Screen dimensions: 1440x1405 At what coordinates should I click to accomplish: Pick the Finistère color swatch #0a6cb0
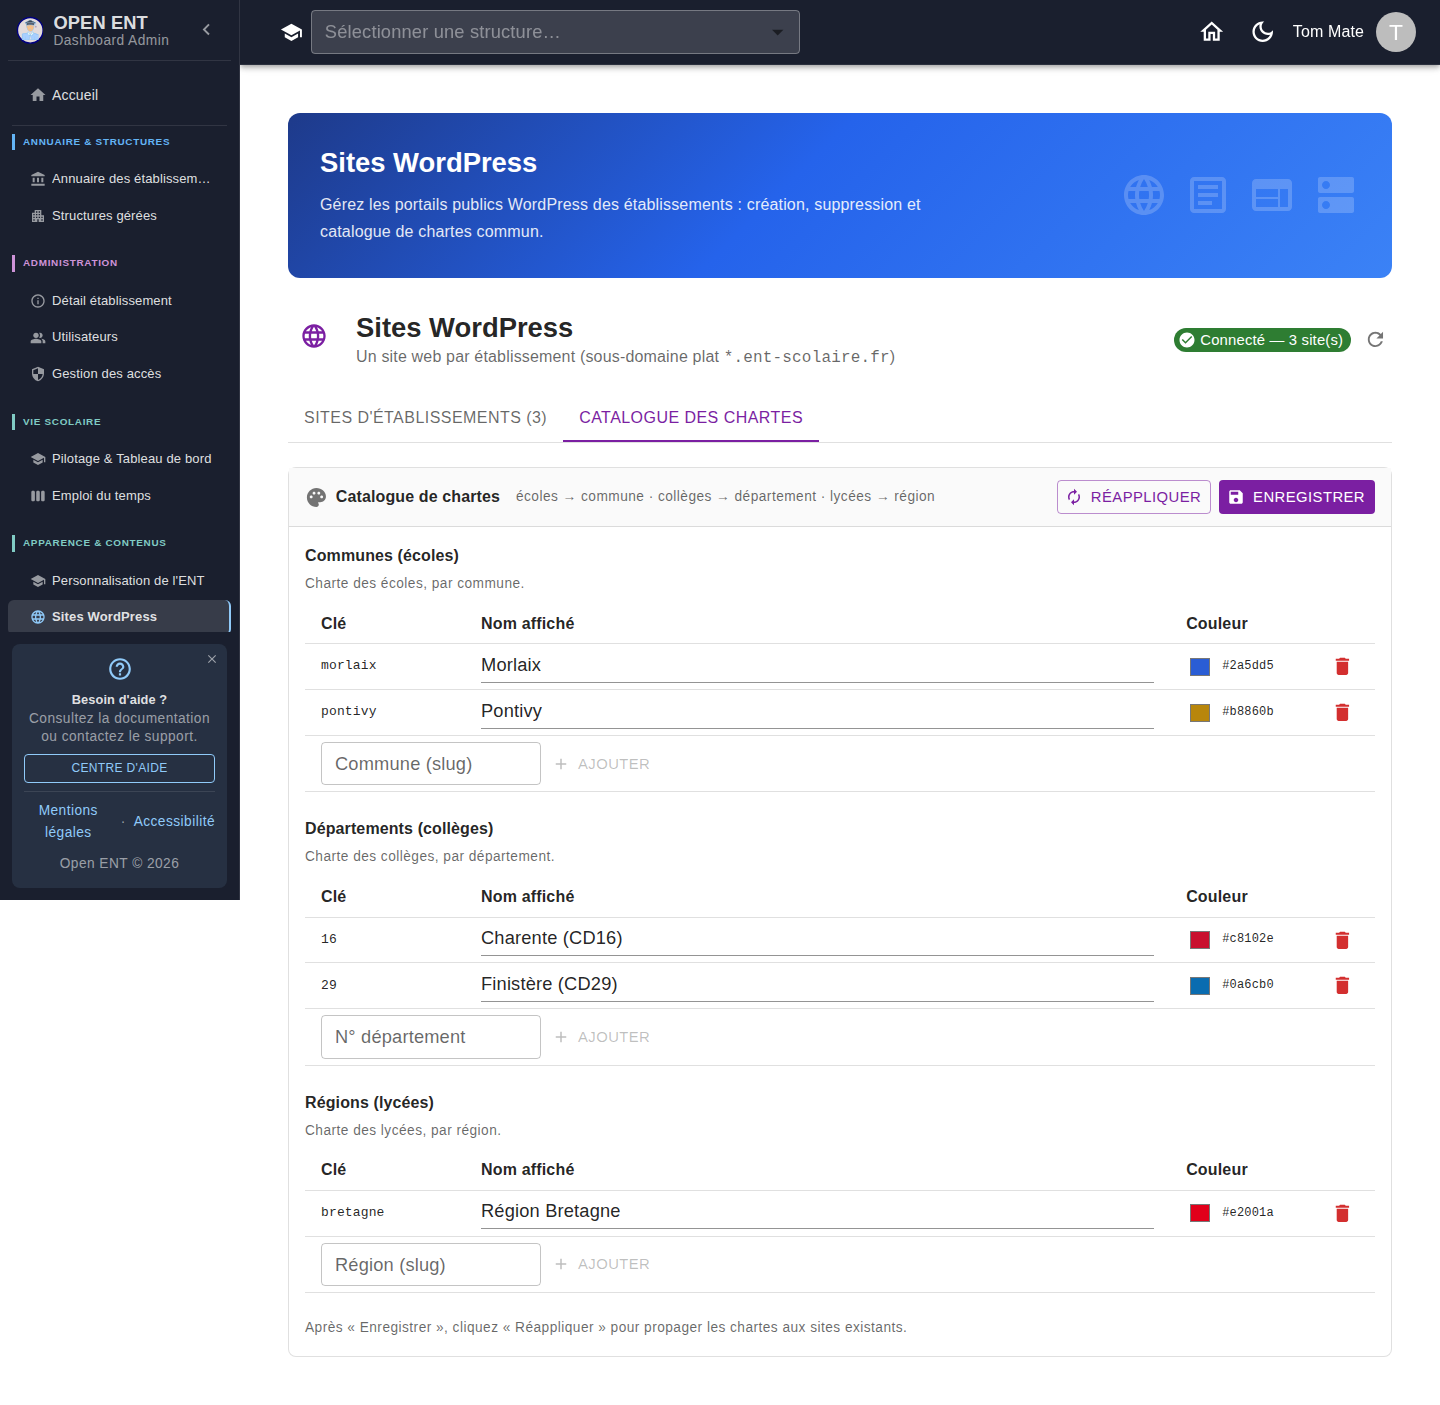click(1200, 986)
